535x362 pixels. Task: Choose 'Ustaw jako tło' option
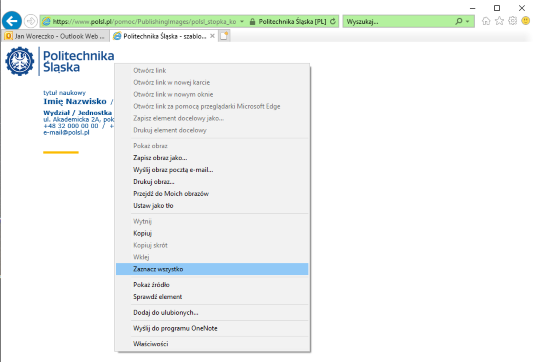(212, 205)
